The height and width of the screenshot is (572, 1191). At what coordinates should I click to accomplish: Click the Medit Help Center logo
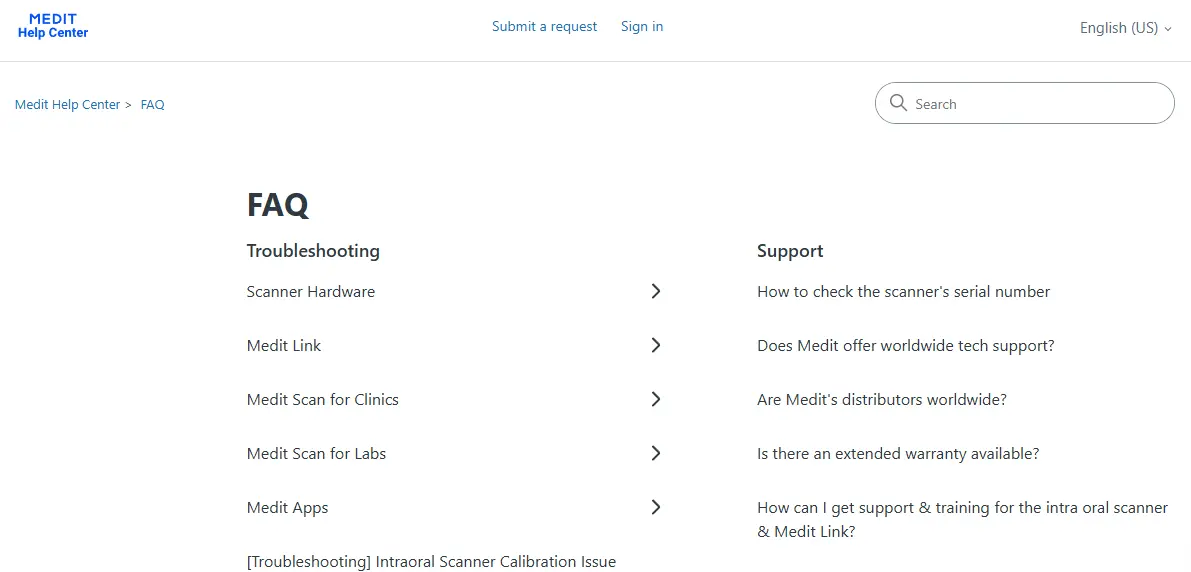click(53, 26)
